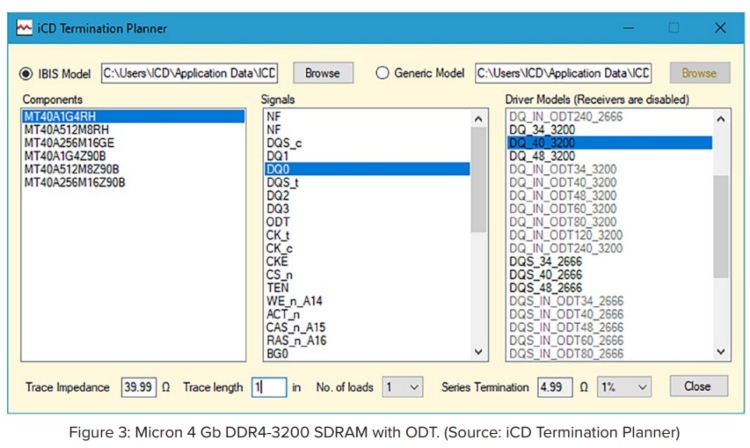Select signal CKE

367,262
